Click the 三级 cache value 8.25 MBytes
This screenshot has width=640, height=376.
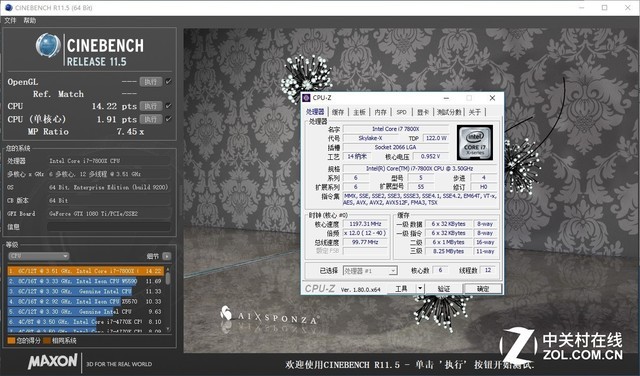click(448, 251)
